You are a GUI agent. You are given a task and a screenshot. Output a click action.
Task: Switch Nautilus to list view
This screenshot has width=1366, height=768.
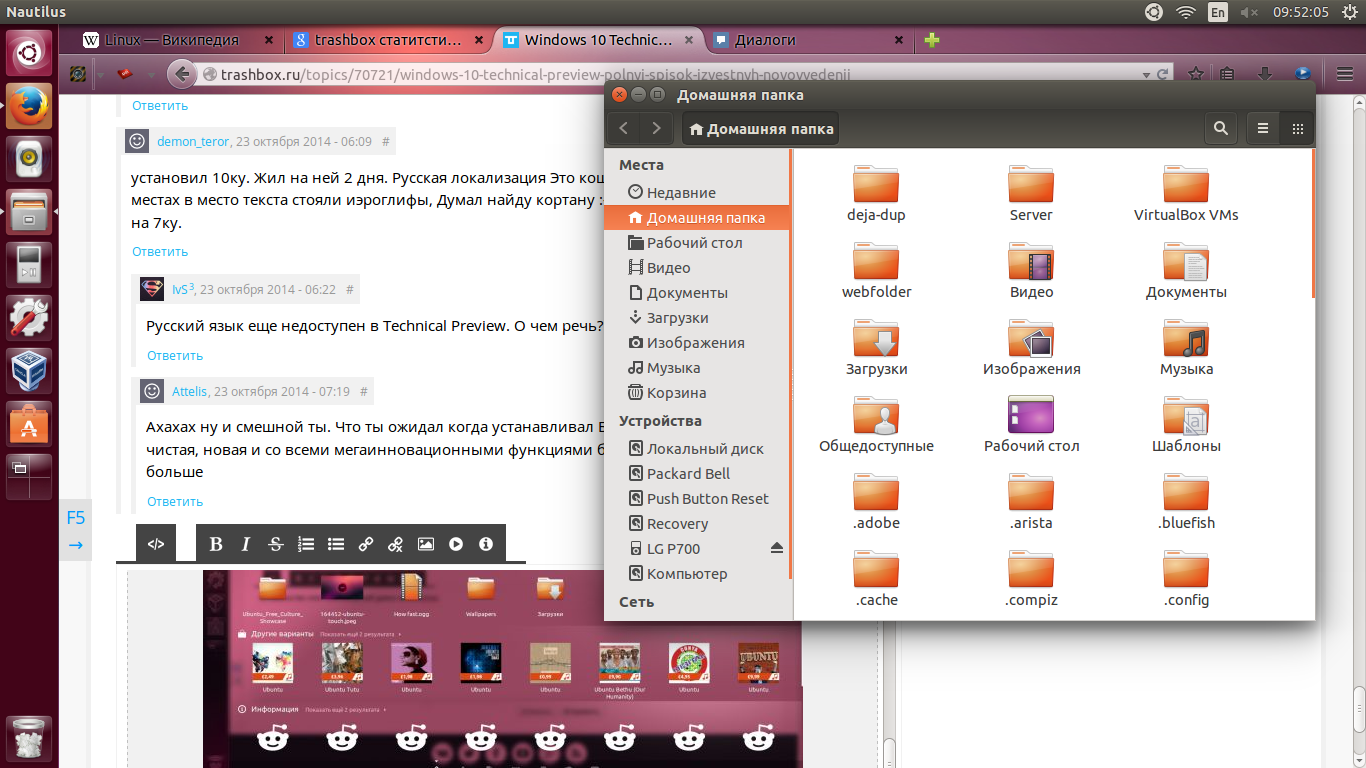pyautogui.click(x=1263, y=128)
